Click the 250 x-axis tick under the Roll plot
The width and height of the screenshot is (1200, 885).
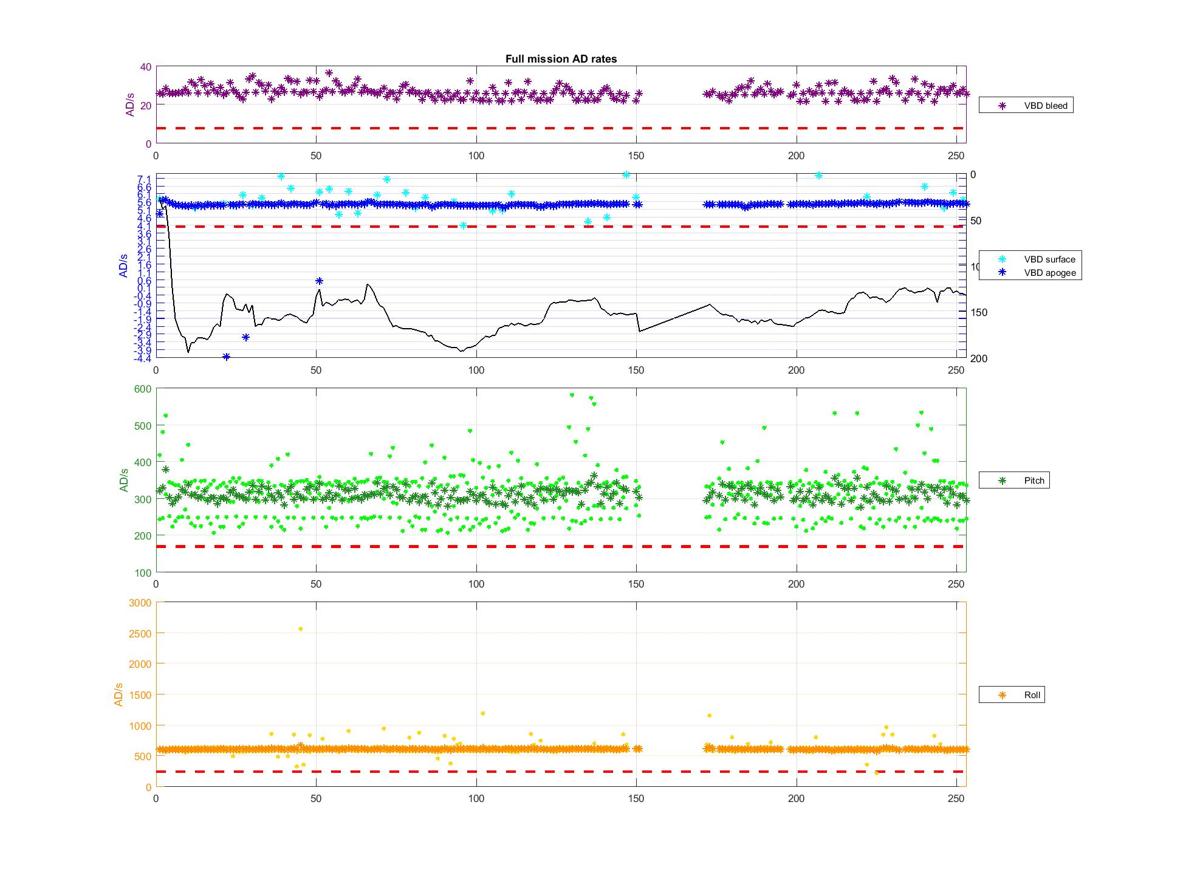[x=958, y=799]
